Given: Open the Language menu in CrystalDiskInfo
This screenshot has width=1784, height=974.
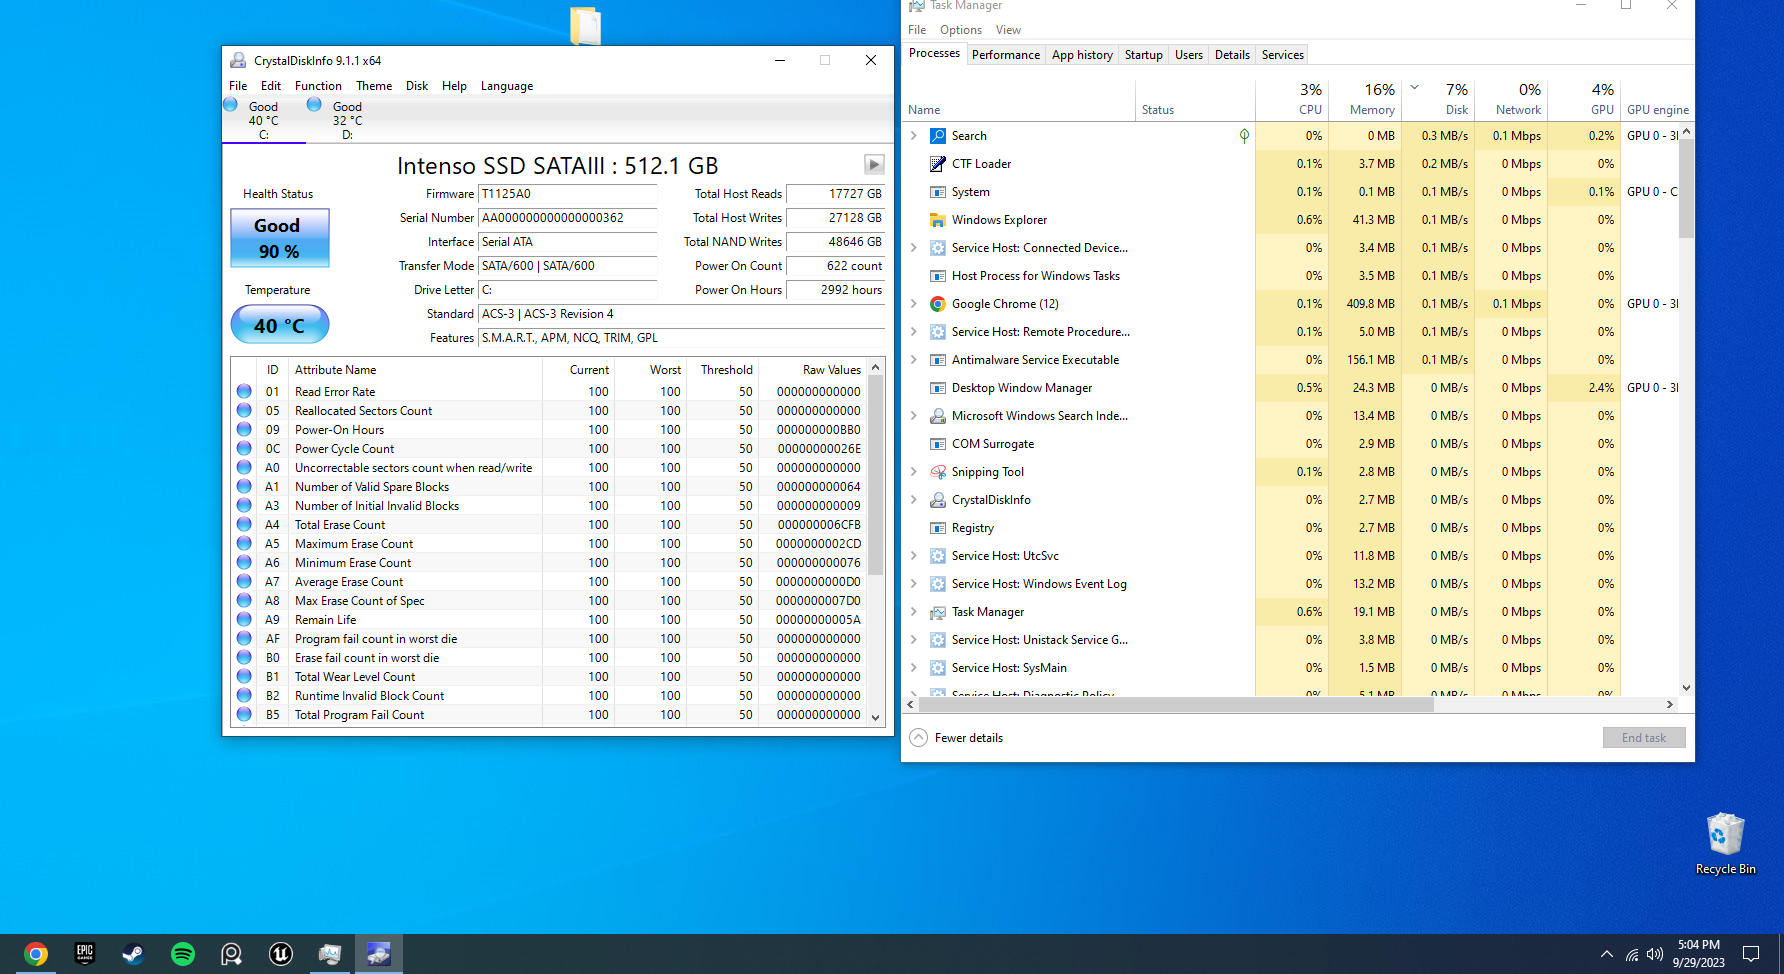Looking at the screenshot, I should click(x=507, y=86).
